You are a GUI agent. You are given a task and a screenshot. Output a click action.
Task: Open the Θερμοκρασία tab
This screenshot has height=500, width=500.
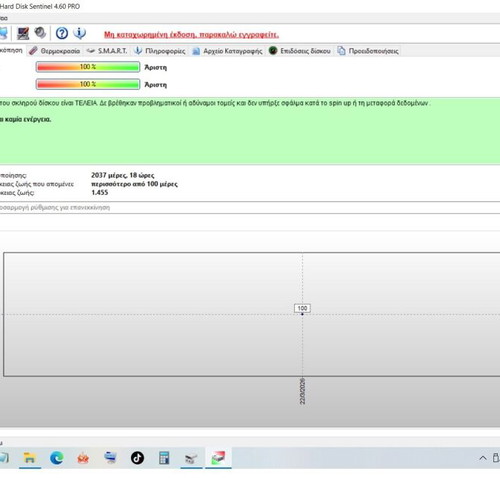point(55,51)
